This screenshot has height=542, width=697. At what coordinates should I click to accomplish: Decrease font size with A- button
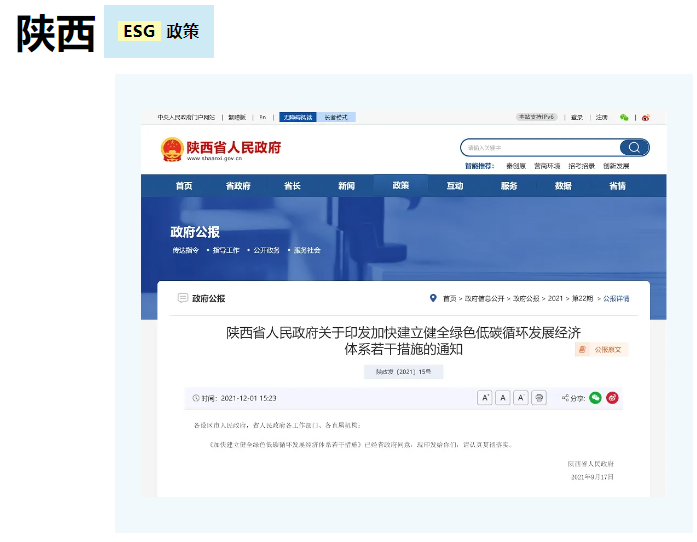520,397
